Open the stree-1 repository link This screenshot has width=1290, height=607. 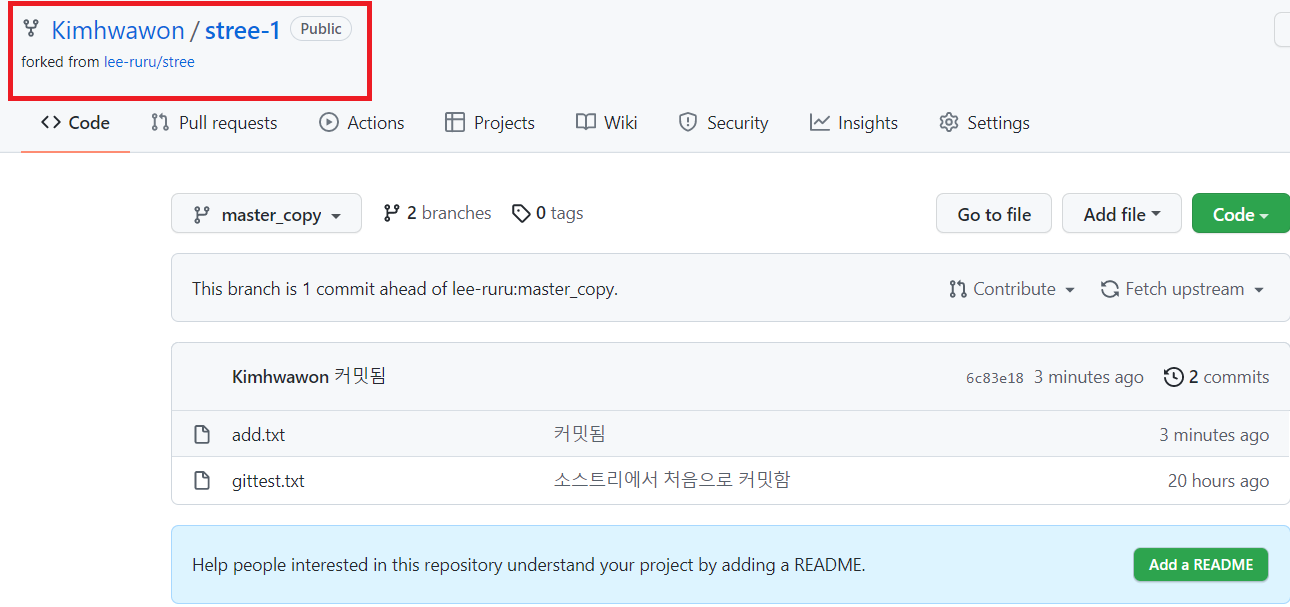coord(243,30)
